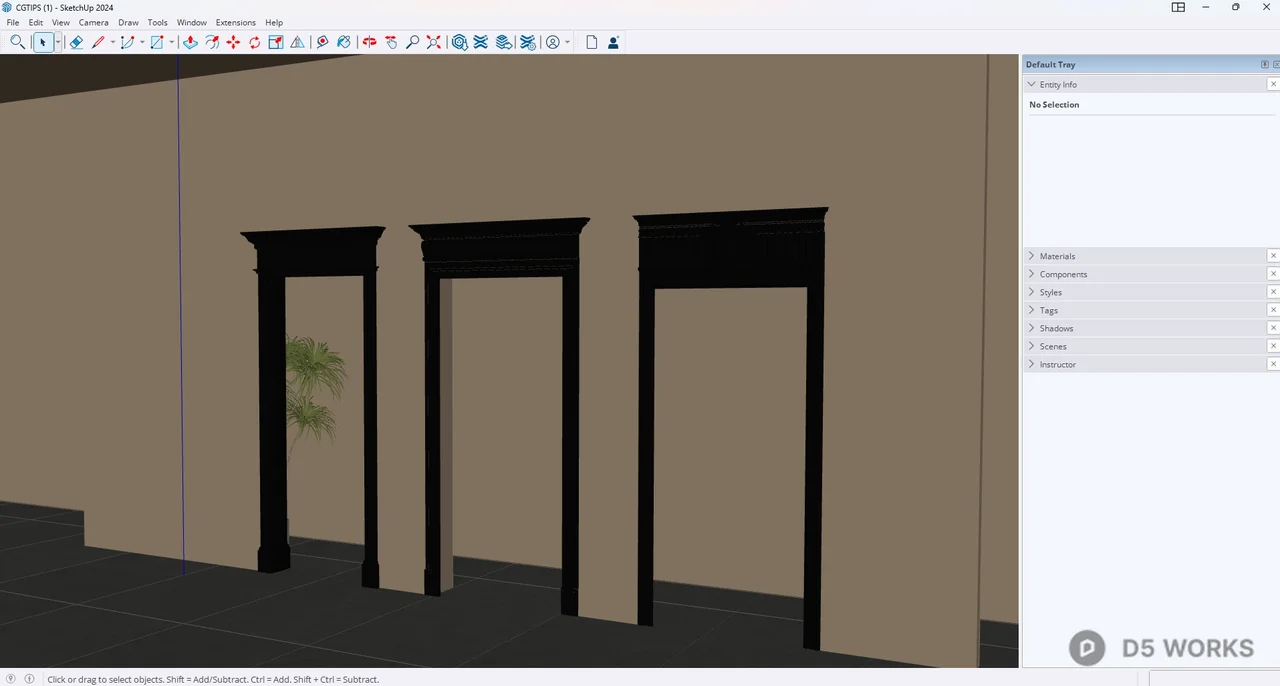Open the Window menu
Screen dimensions: 1280x686
(x=192, y=22)
